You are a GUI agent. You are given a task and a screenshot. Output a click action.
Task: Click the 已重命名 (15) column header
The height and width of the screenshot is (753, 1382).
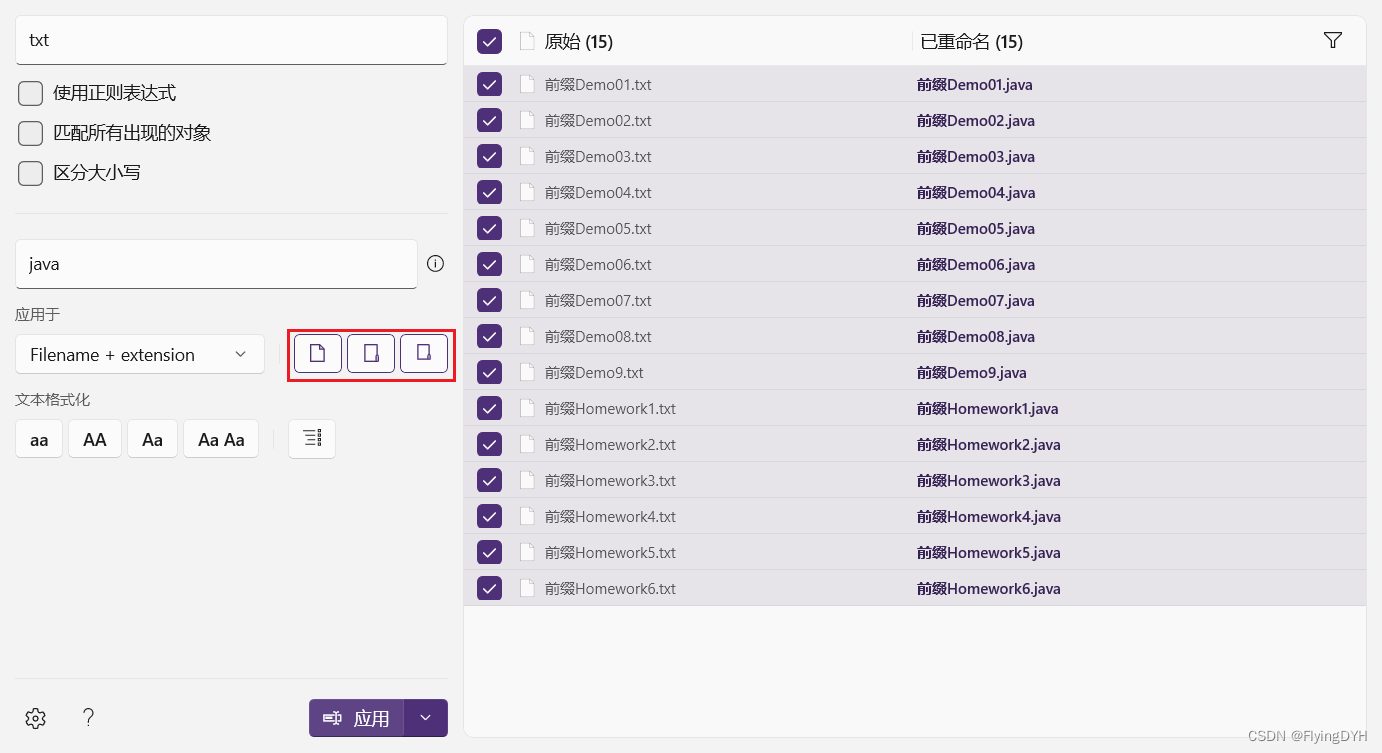coord(971,41)
